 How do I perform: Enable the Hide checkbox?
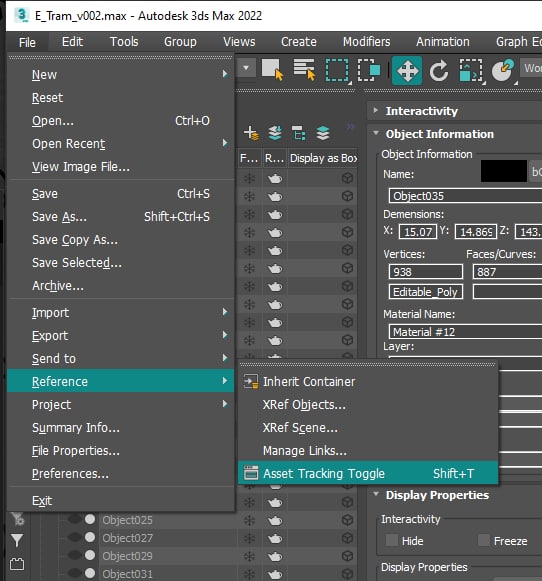tap(392, 540)
